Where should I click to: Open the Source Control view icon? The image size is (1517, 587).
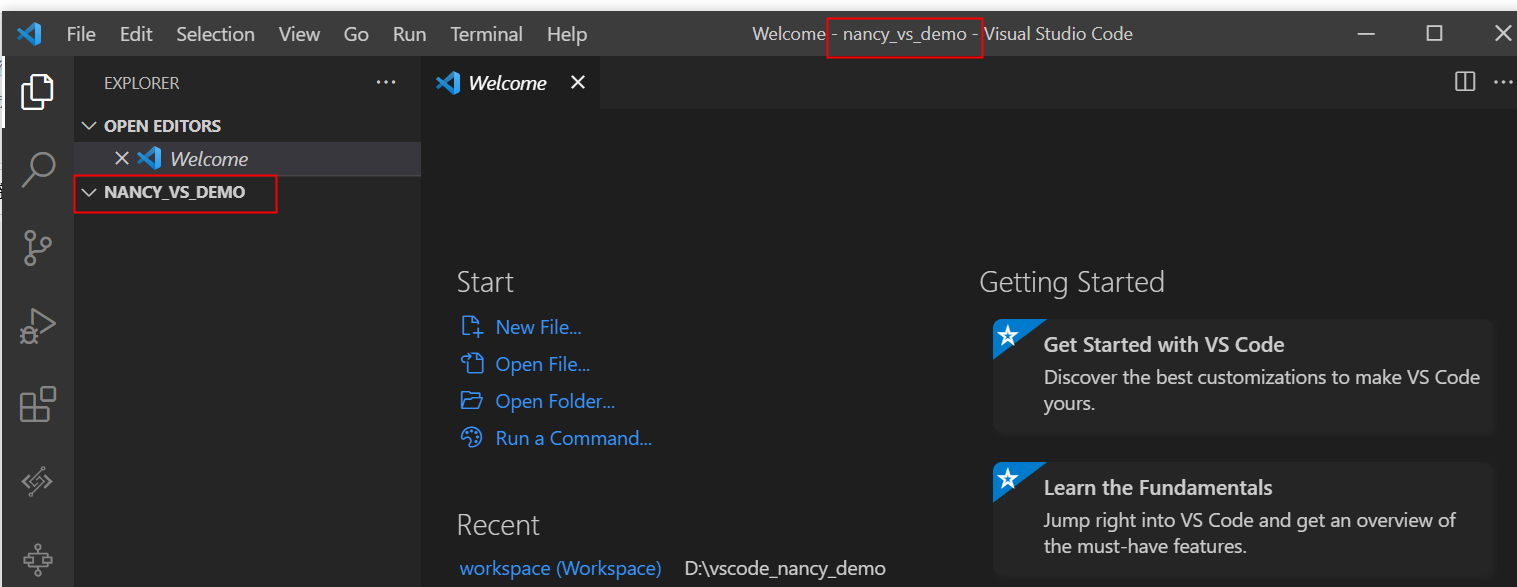coord(37,247)
